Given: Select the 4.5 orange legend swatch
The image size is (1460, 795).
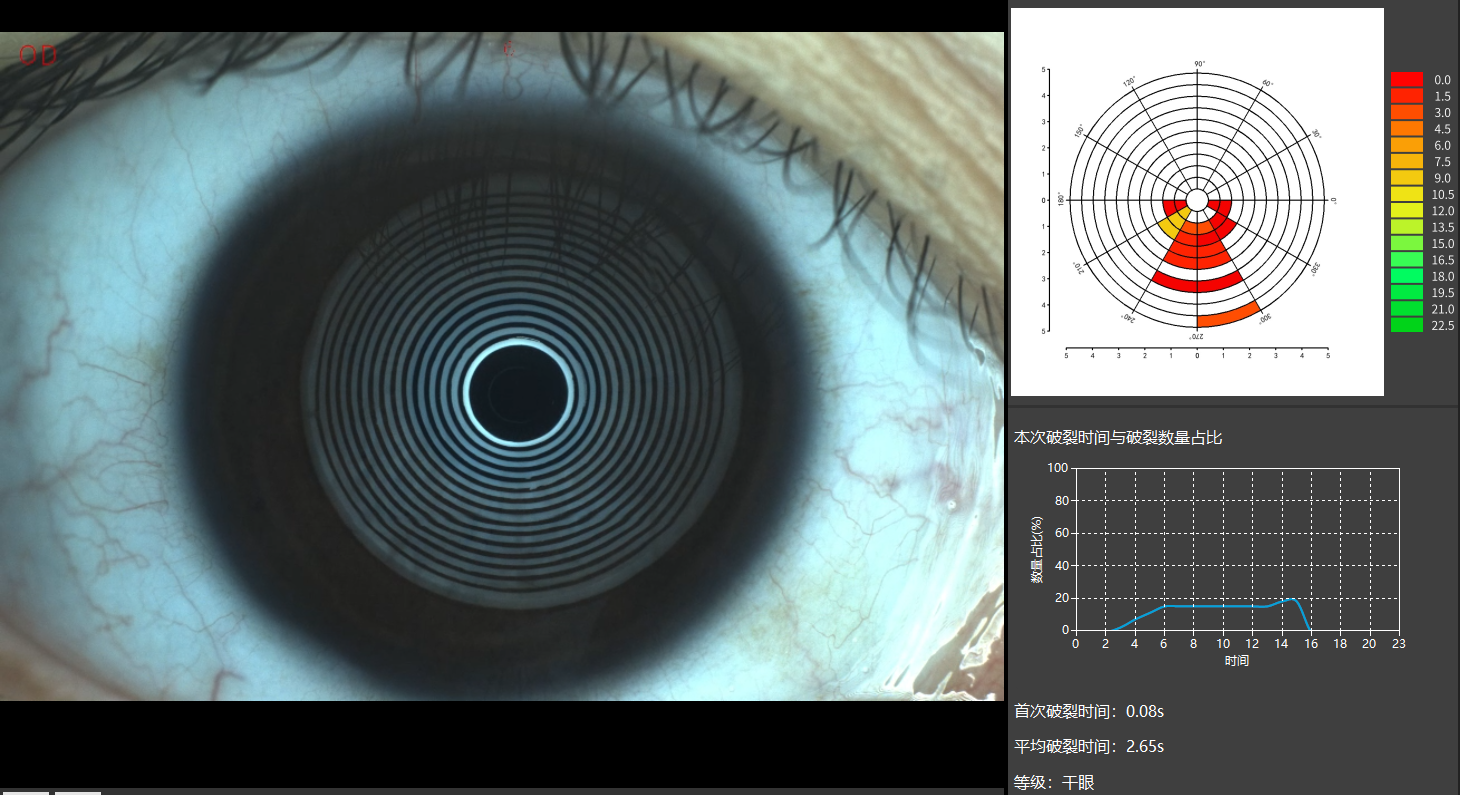Looking at the screenshot, I should tap(1406, 129).
